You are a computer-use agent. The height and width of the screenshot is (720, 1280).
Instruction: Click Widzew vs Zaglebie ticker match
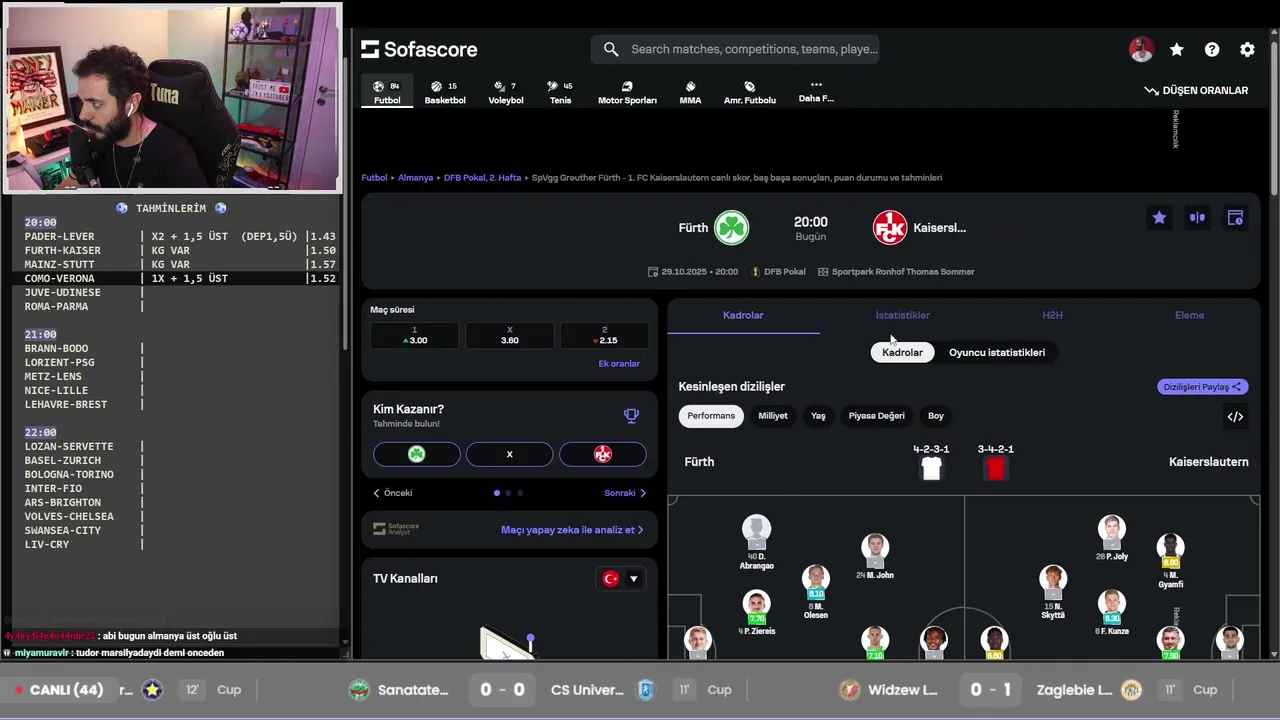991,690
